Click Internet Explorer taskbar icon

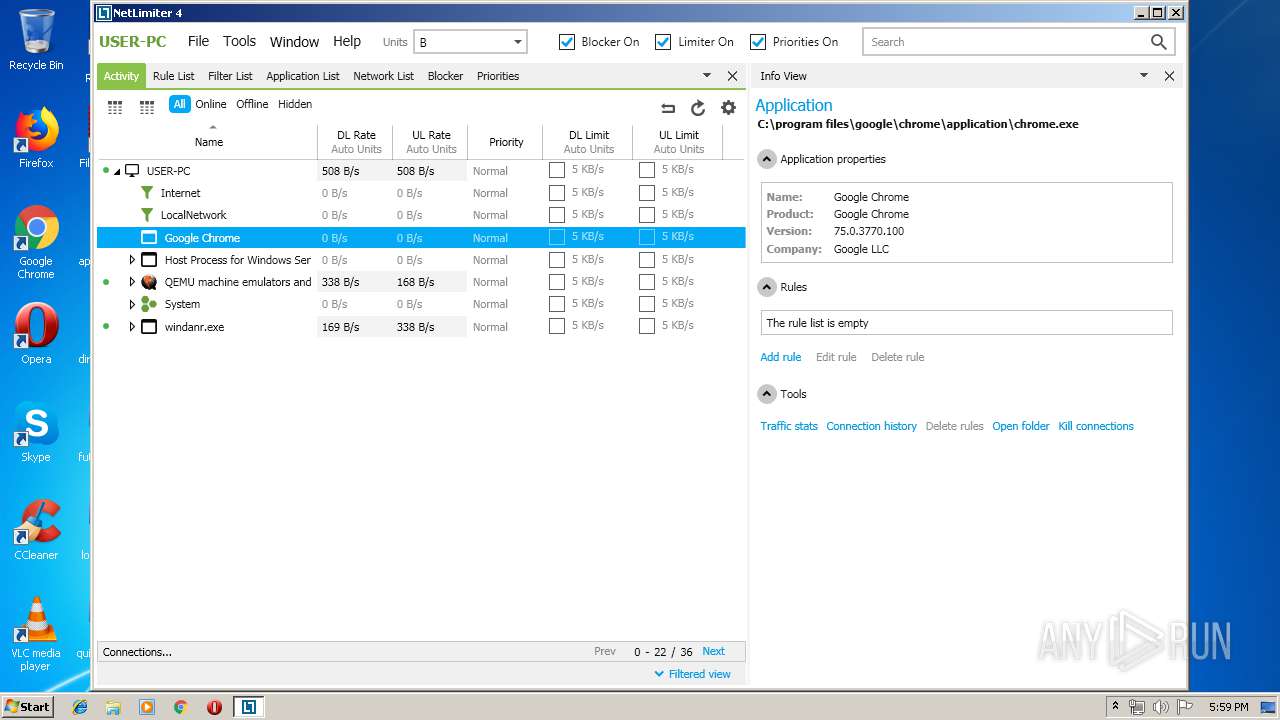coord(80,707)
